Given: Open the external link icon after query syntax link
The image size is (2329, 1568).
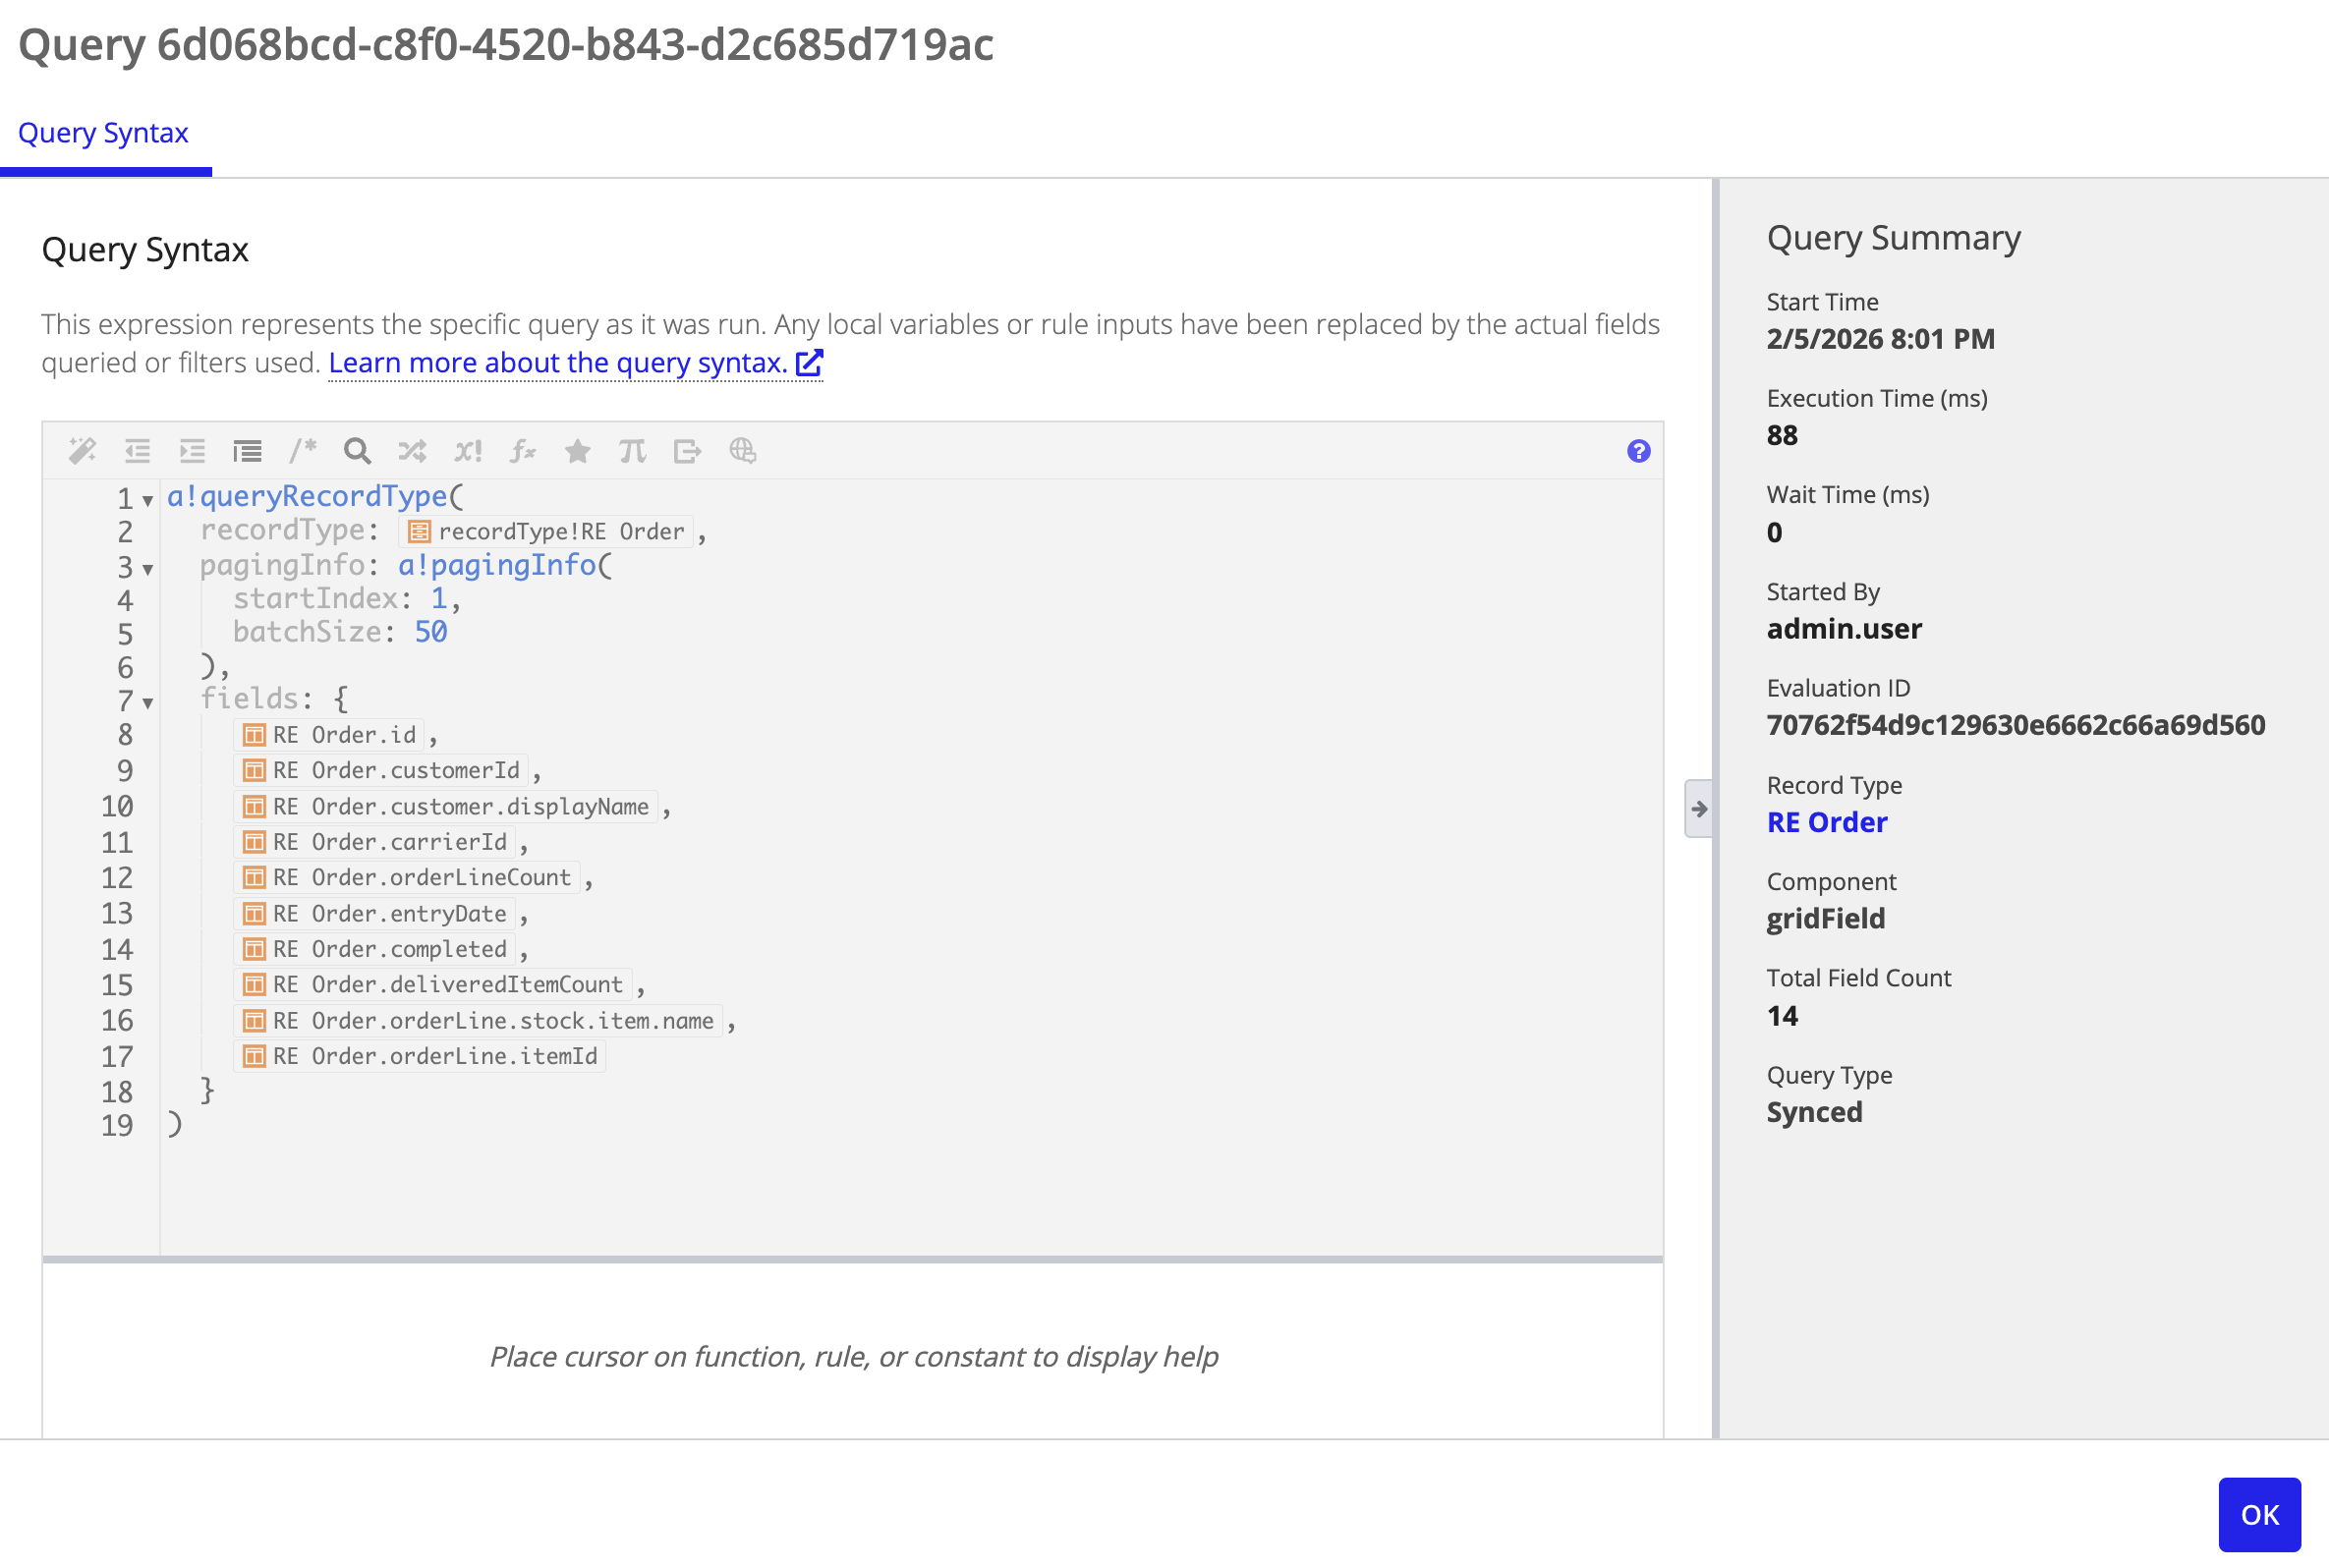Looking at the screenshot, I should point(809,363).
